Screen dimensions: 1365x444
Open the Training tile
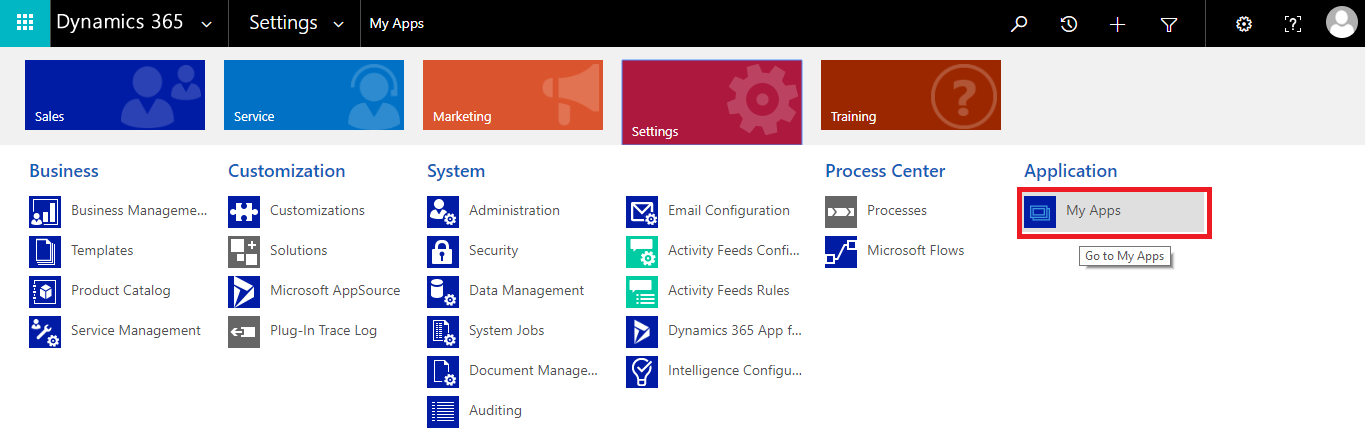911,95
